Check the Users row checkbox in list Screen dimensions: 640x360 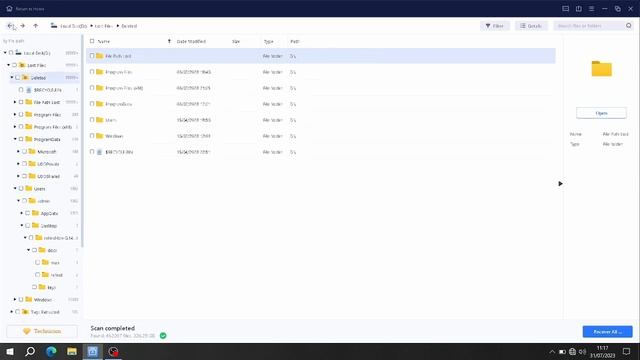(x=92, y=120)
